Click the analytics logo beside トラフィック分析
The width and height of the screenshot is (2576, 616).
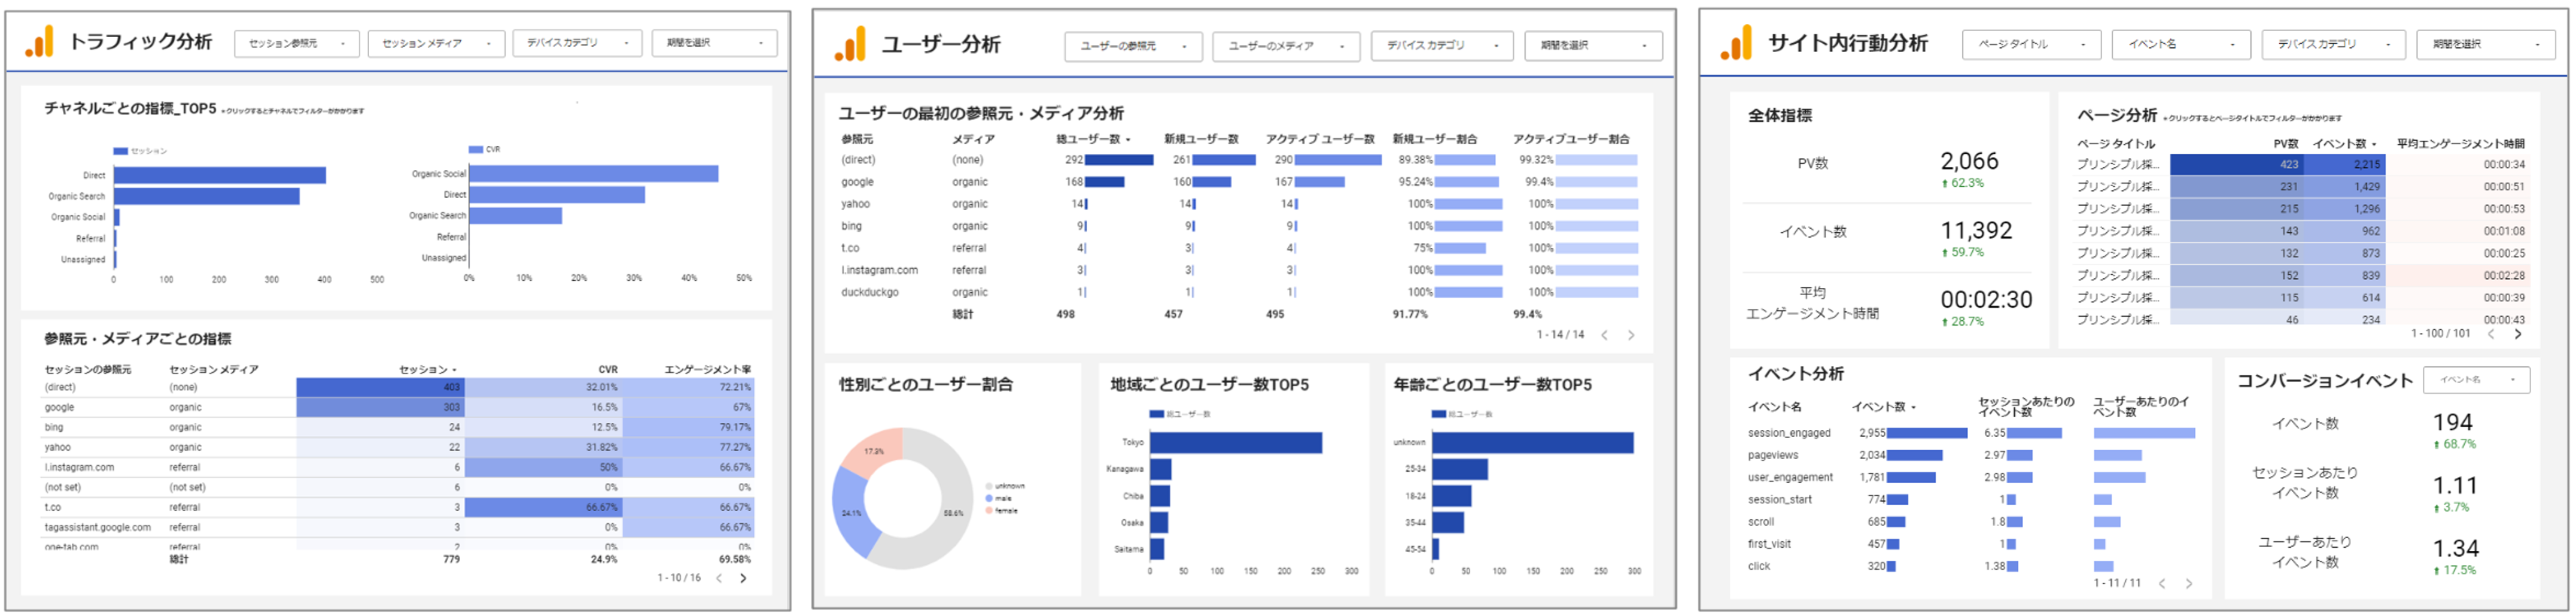click(x=39, y=42)
